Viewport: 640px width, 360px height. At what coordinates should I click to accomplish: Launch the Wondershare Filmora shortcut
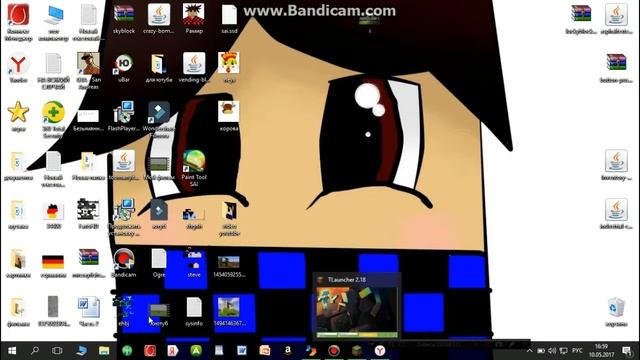coord(159,119)
